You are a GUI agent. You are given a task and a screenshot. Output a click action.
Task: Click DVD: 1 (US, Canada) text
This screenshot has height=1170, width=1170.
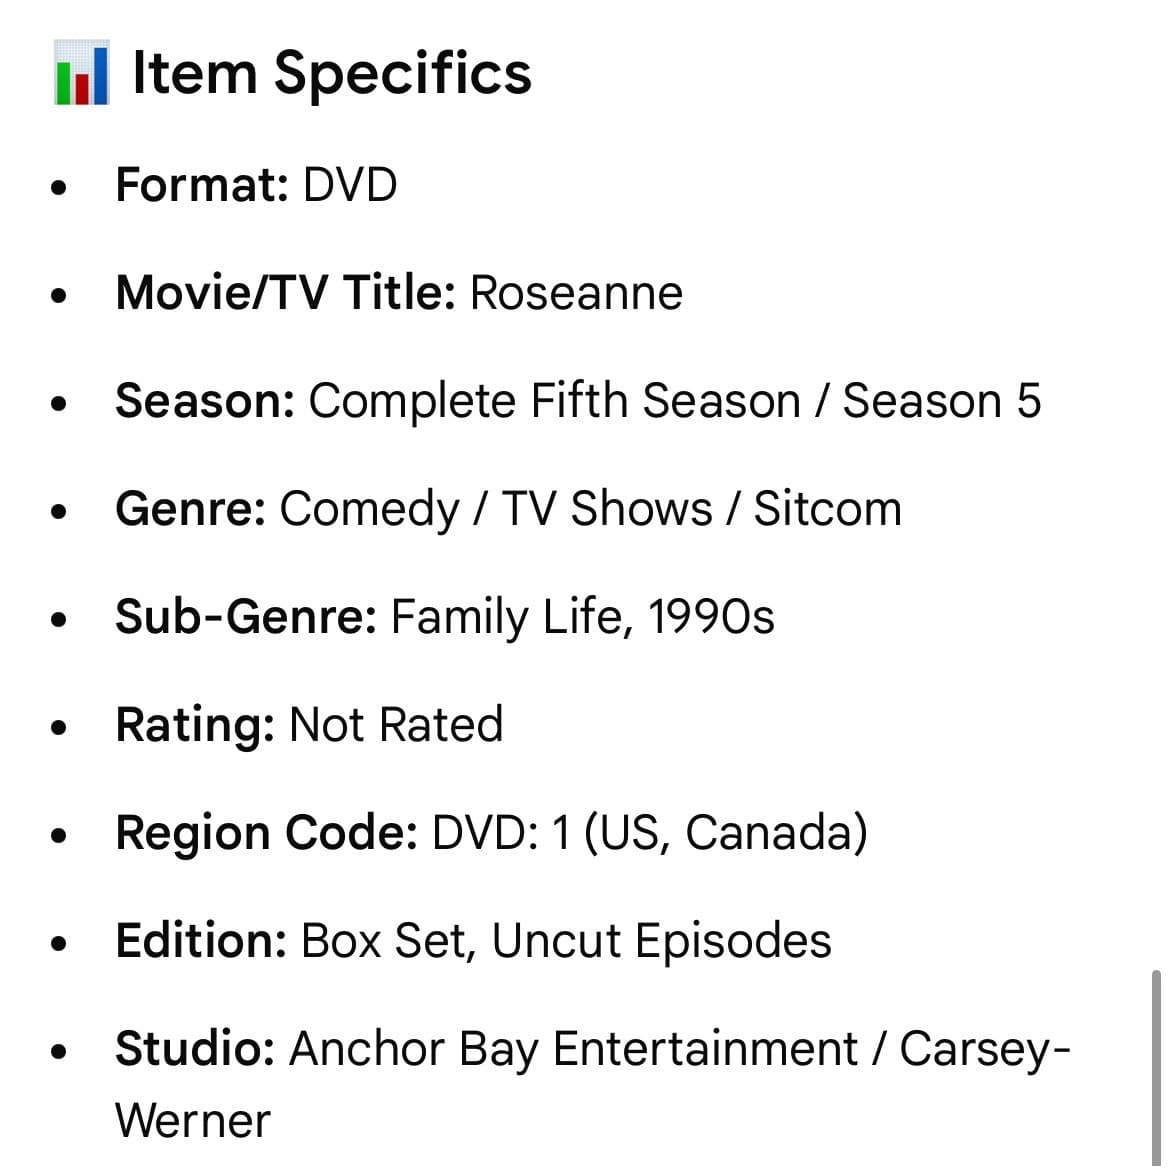pyautogui.click(x=650, y=833)
